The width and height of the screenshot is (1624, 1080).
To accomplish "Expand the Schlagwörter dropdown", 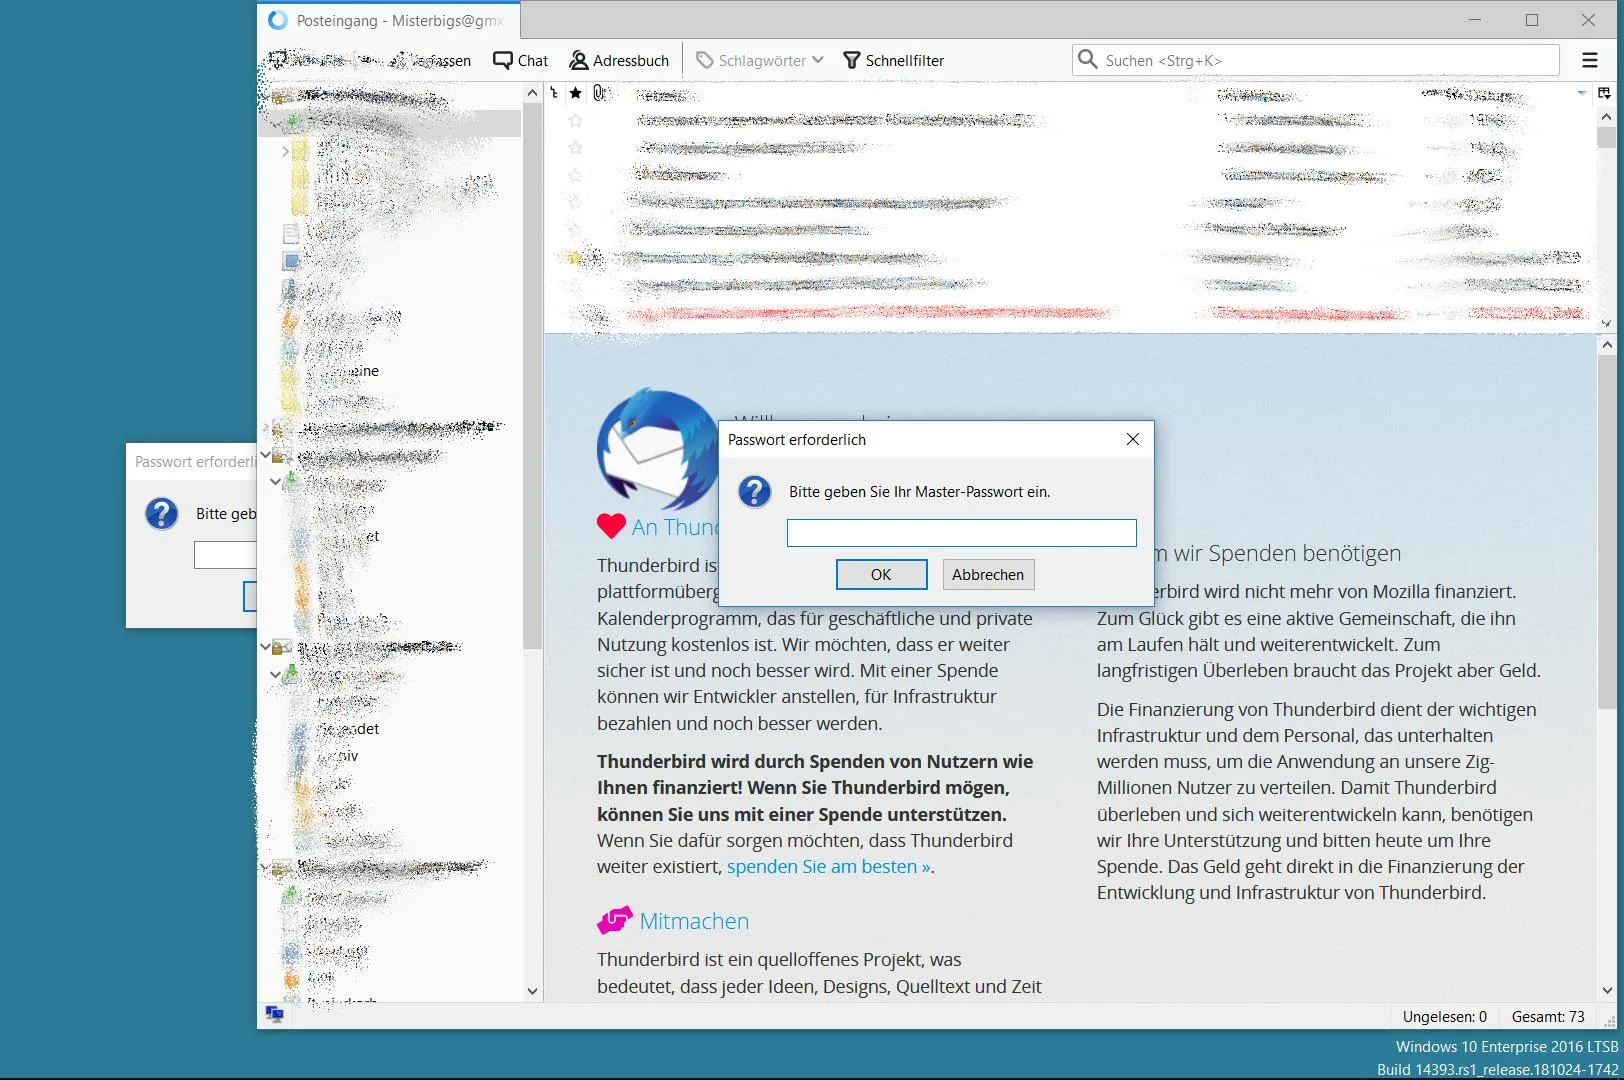I will point(759,60).
